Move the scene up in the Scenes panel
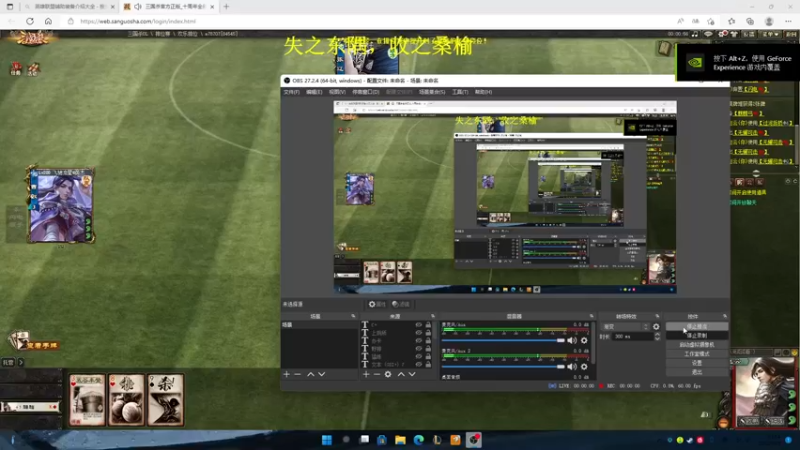Viewport: 800px width, 450px height. click(310, 374)
